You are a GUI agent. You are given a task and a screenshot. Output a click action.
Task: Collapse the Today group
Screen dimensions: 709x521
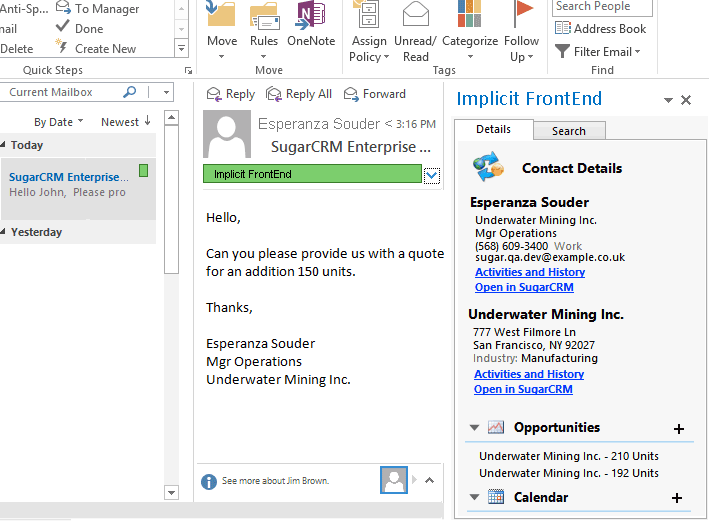3,145
